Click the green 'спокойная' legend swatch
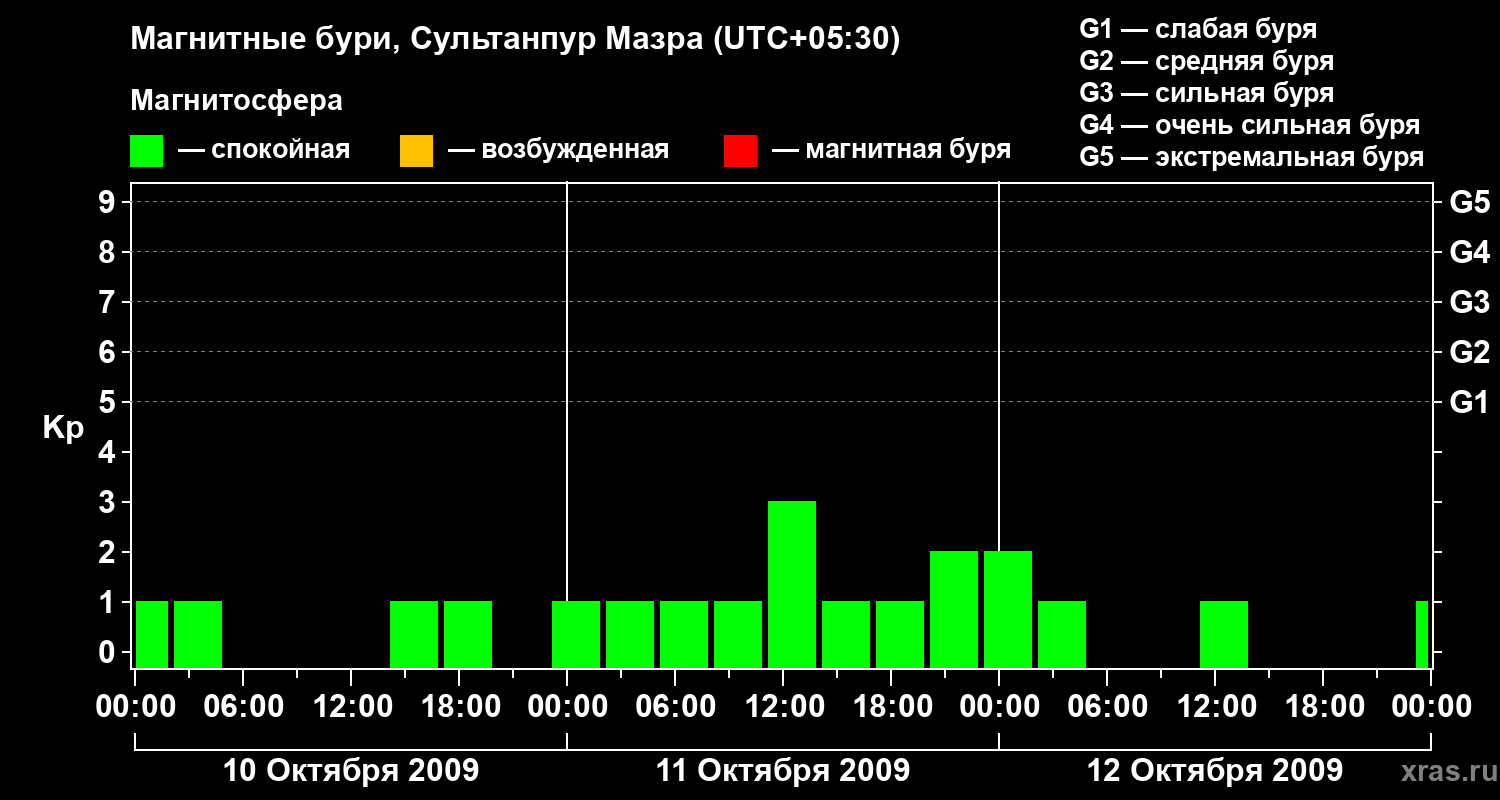 (x=147, y=151)
